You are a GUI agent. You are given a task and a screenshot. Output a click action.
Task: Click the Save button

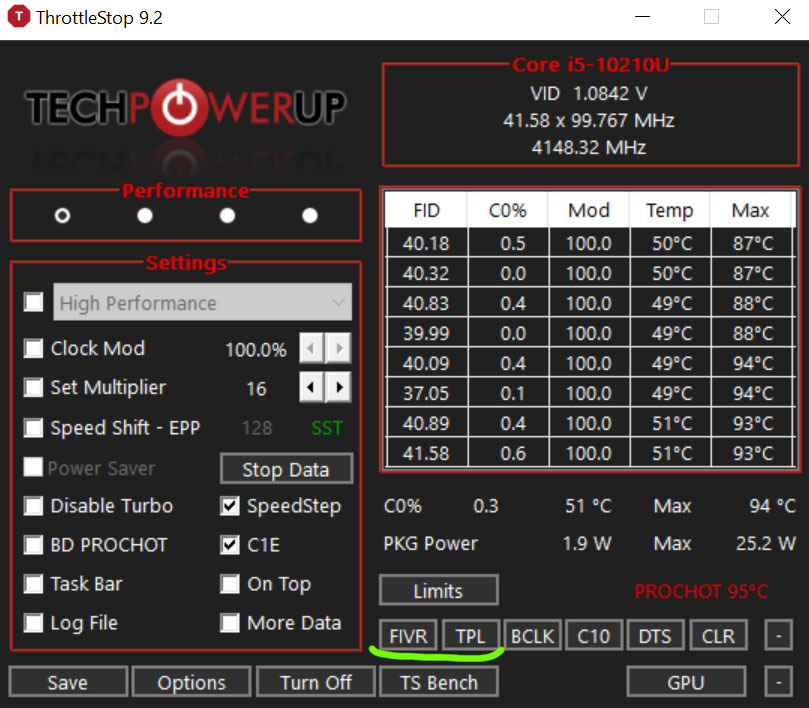[68, 682]
